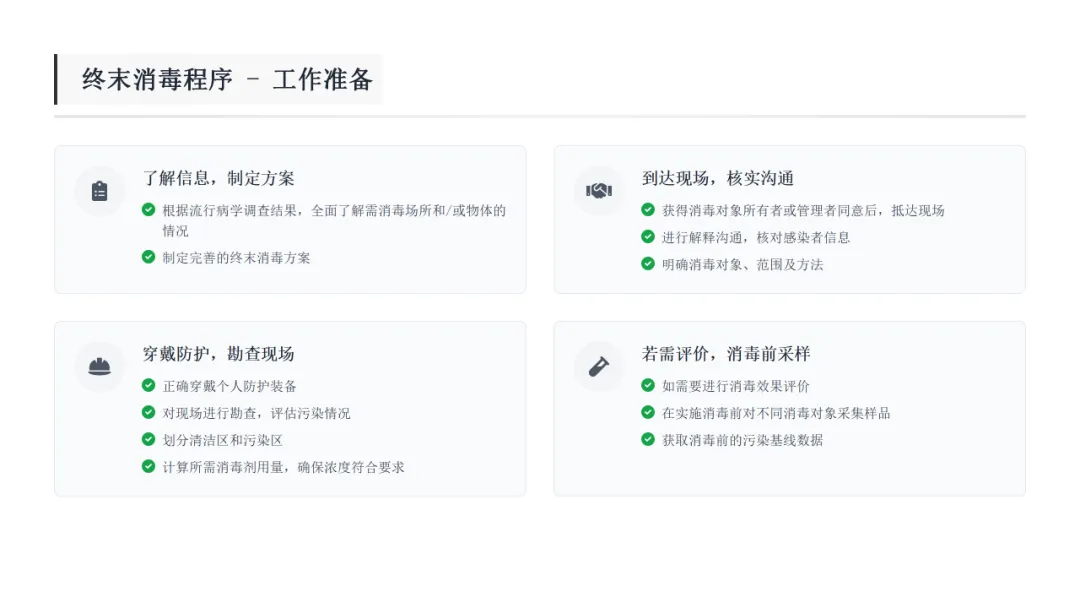Click the check mark beside 进行解释沟通，核对感染者信息
The width and height of the screenshot is (1080, 608).
(648, 237)
